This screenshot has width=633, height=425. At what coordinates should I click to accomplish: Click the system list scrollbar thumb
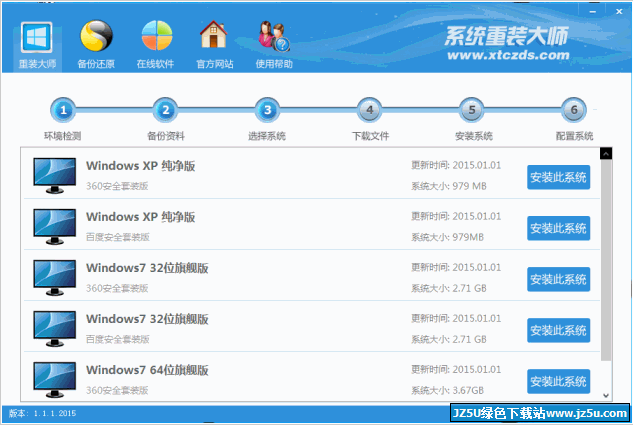click(x=606, y=260)
